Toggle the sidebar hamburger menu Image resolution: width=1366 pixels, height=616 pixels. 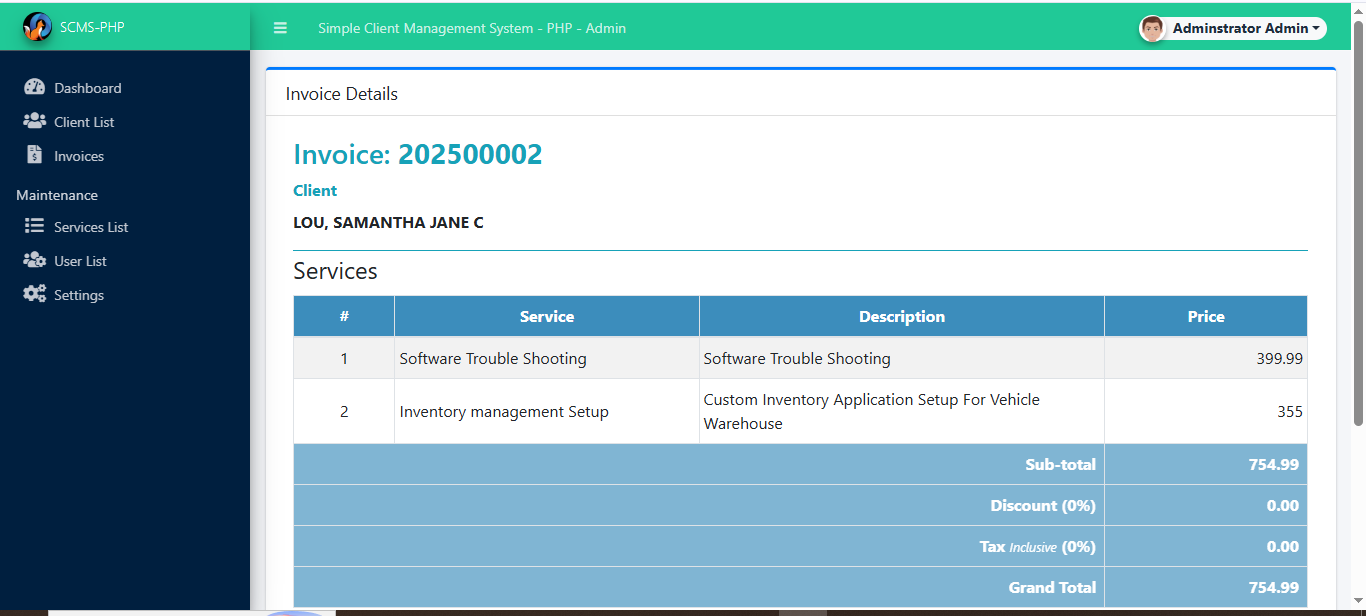280,28
